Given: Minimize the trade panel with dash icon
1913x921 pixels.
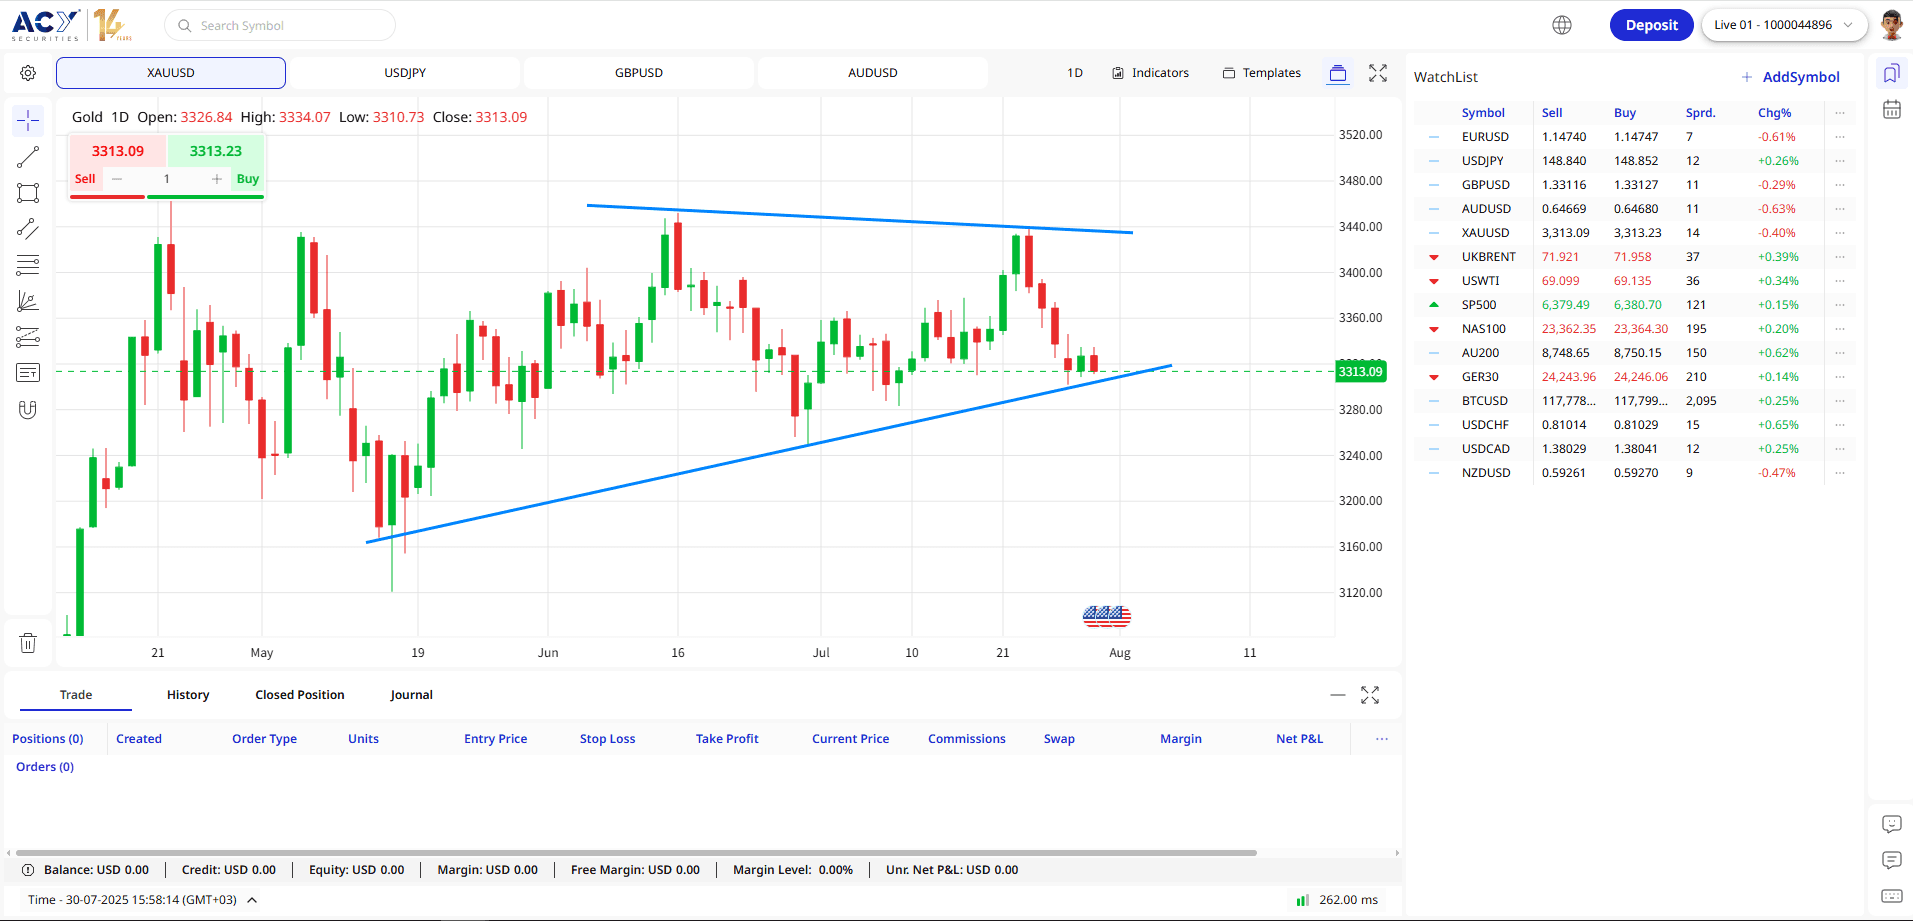Looking at the screenshot, I should (1338, 695).
